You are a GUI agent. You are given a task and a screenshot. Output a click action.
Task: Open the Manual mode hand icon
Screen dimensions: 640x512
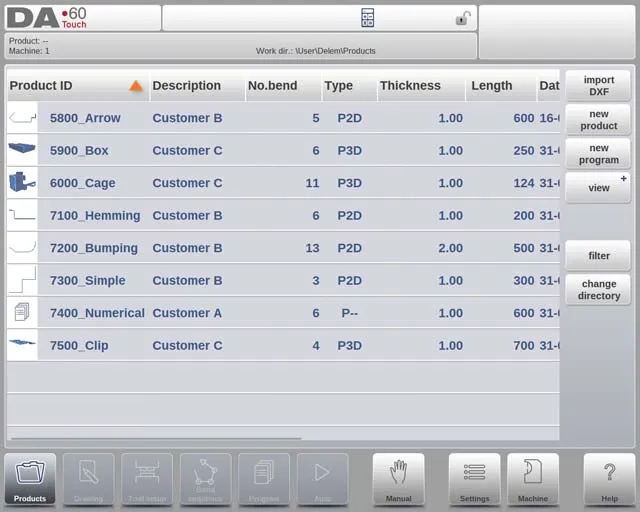coord(398,479)
